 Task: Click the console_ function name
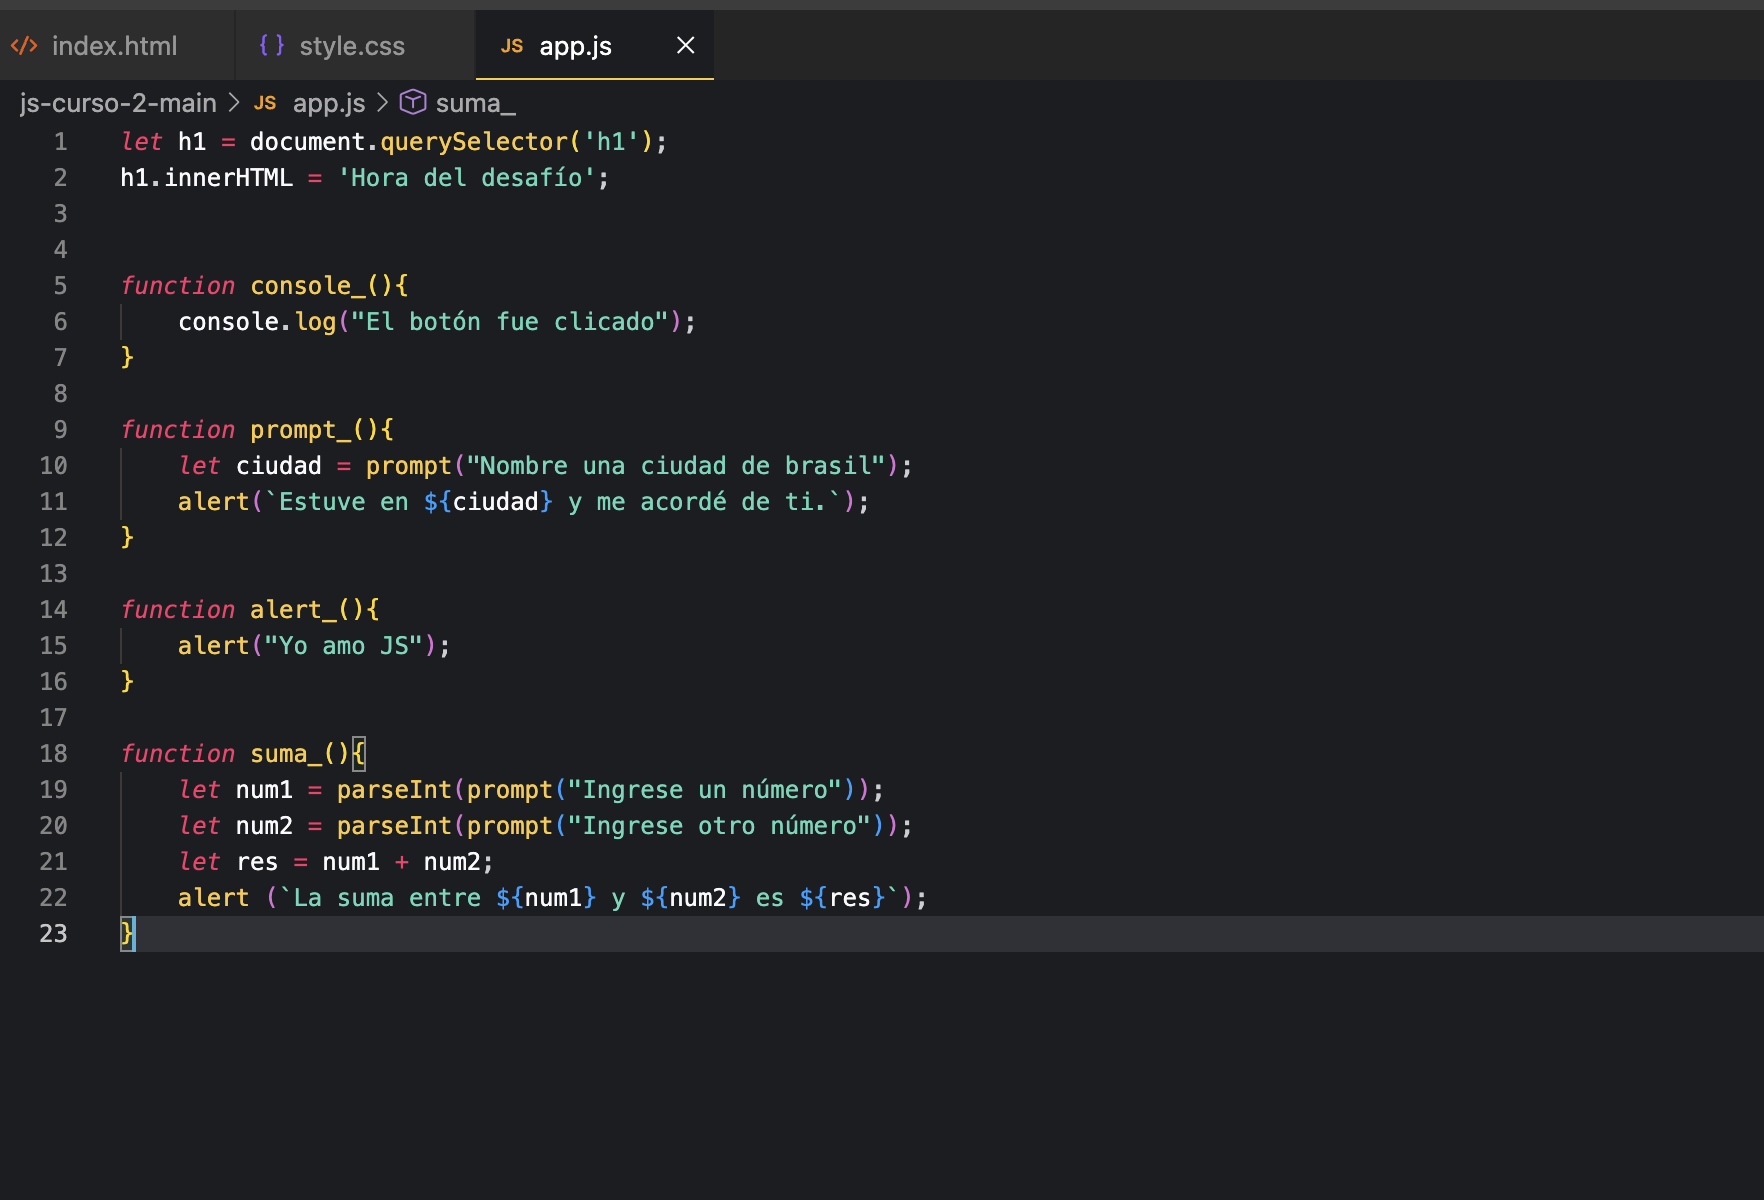click(x=308, y=286)
